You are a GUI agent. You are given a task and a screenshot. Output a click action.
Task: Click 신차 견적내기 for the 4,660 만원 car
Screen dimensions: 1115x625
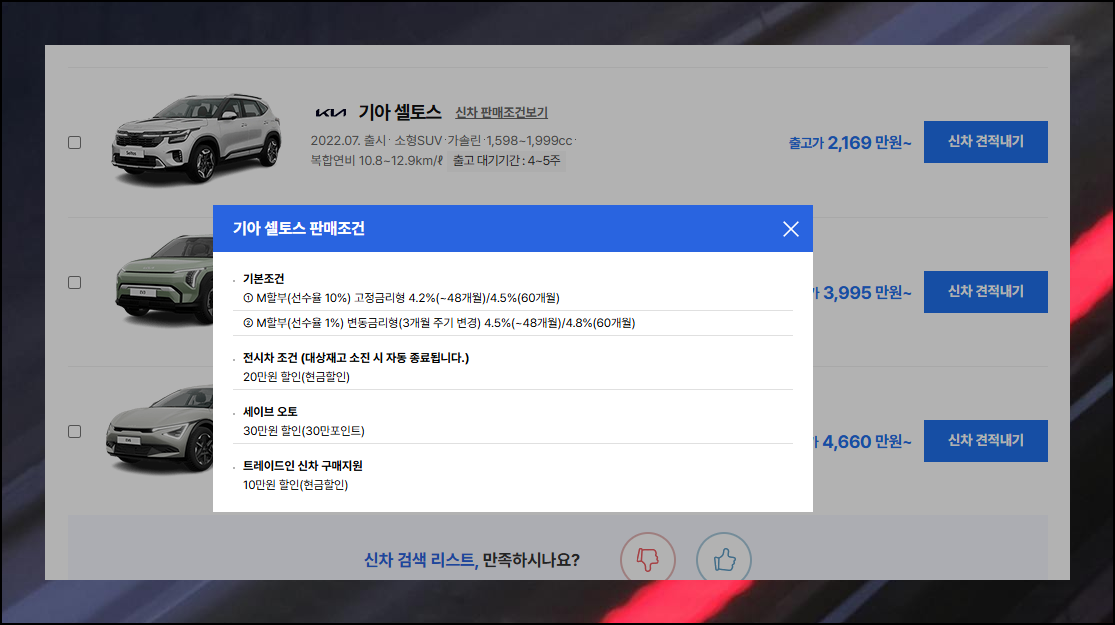(986, 441)
